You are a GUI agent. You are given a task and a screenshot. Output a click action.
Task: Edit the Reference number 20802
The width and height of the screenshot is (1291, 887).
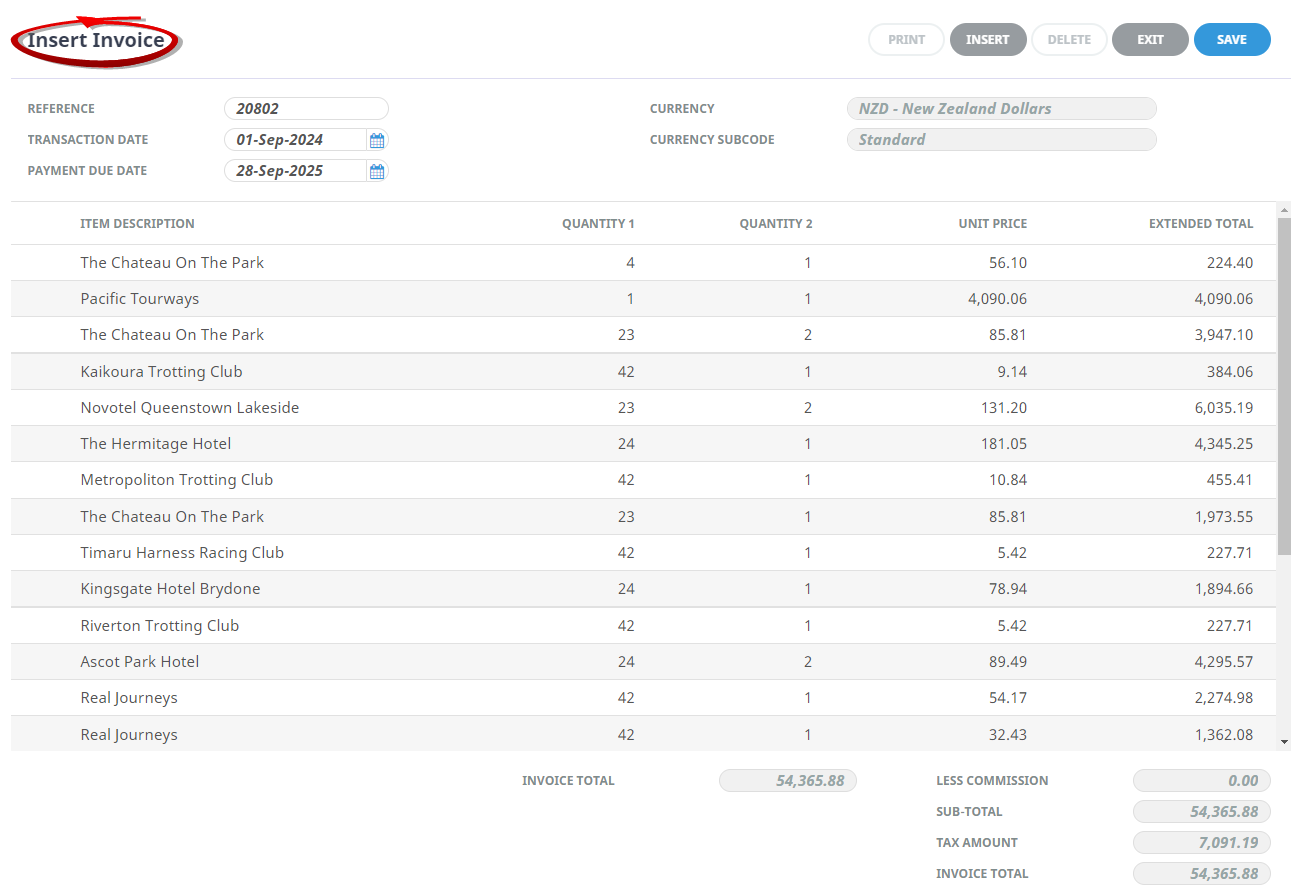pyautogui.click(x=306, y=108)
